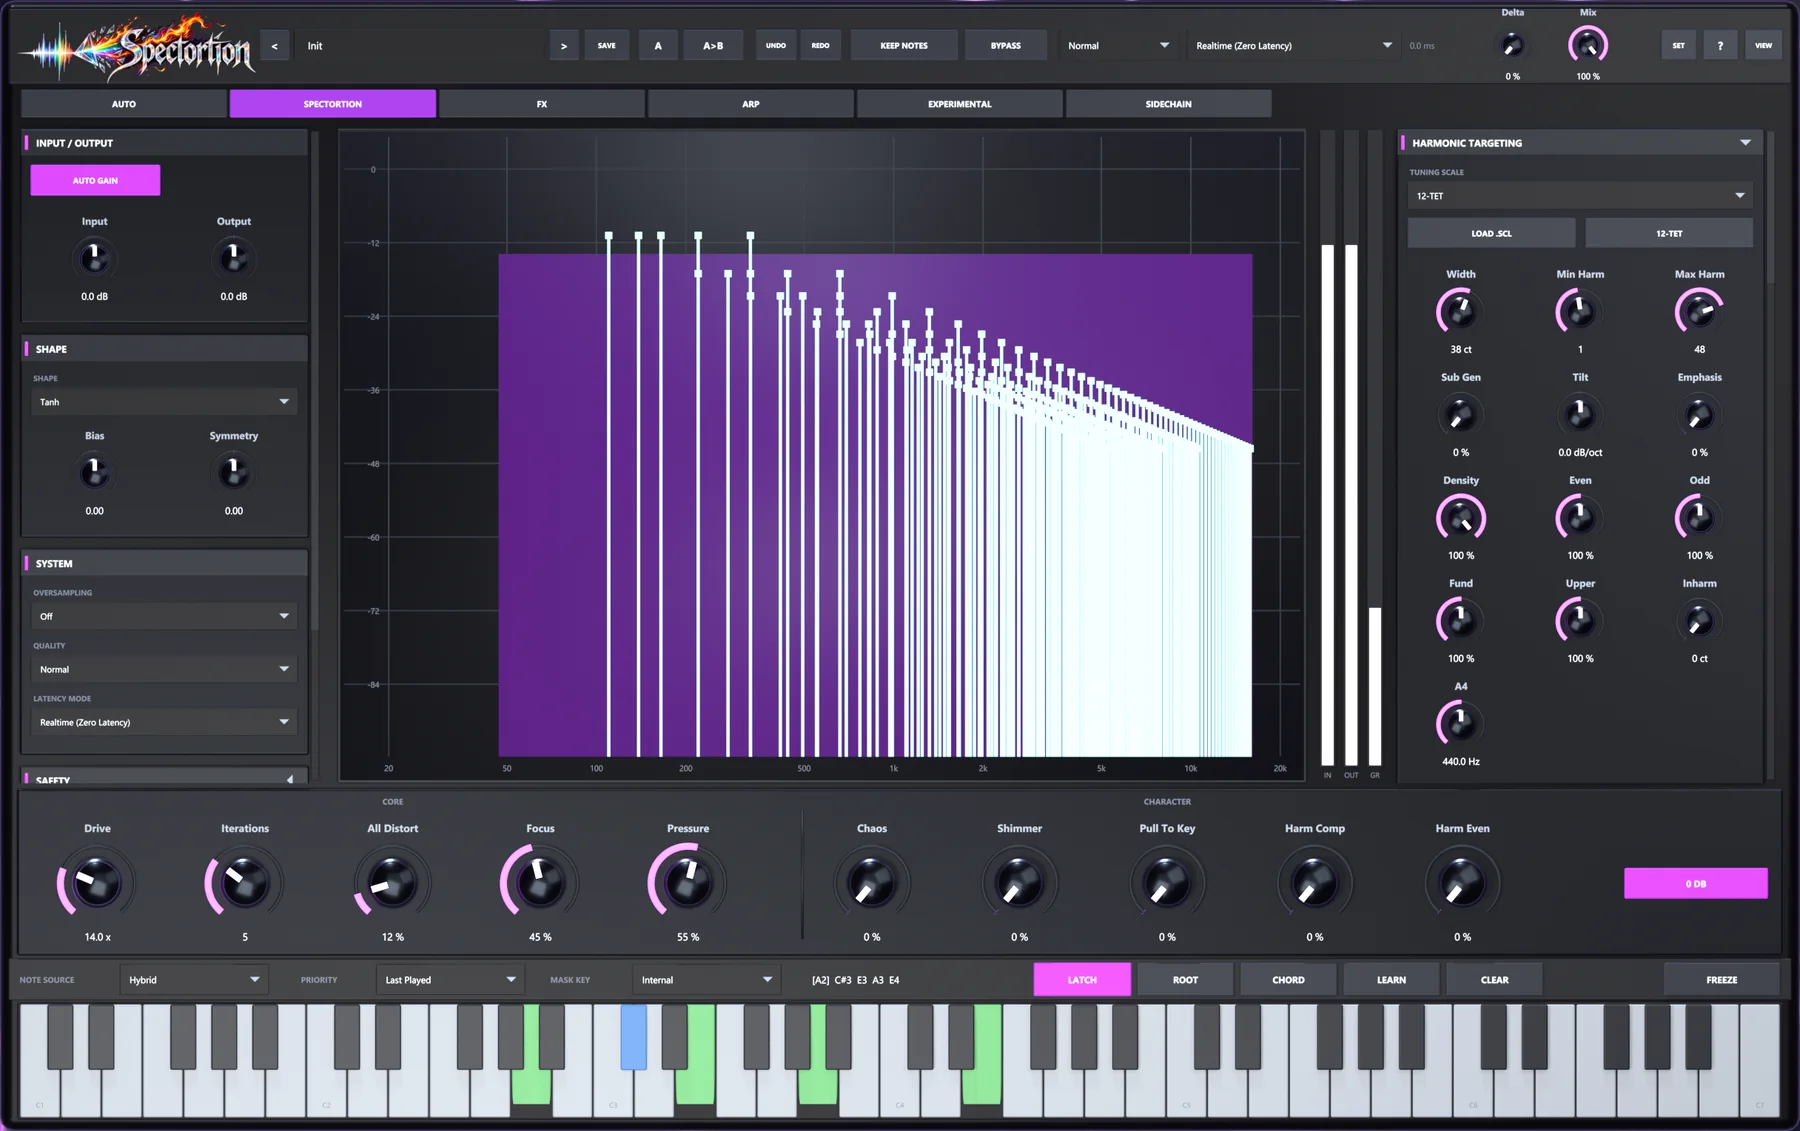The height and width of the screenshot is (1131, 1800).
Task: Click the Shimmer knob
Action: (x=1019, y=883)
